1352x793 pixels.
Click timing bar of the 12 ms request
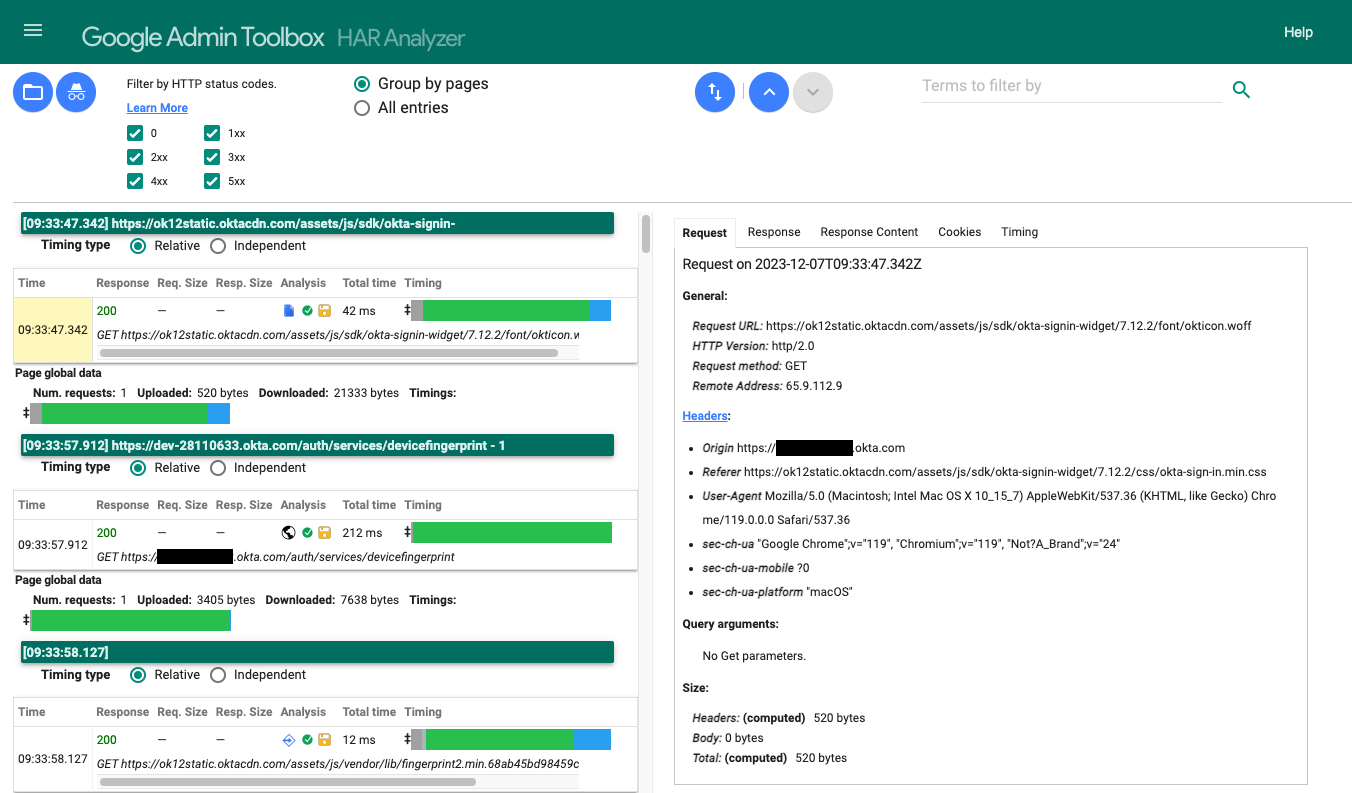coord(511,740)
